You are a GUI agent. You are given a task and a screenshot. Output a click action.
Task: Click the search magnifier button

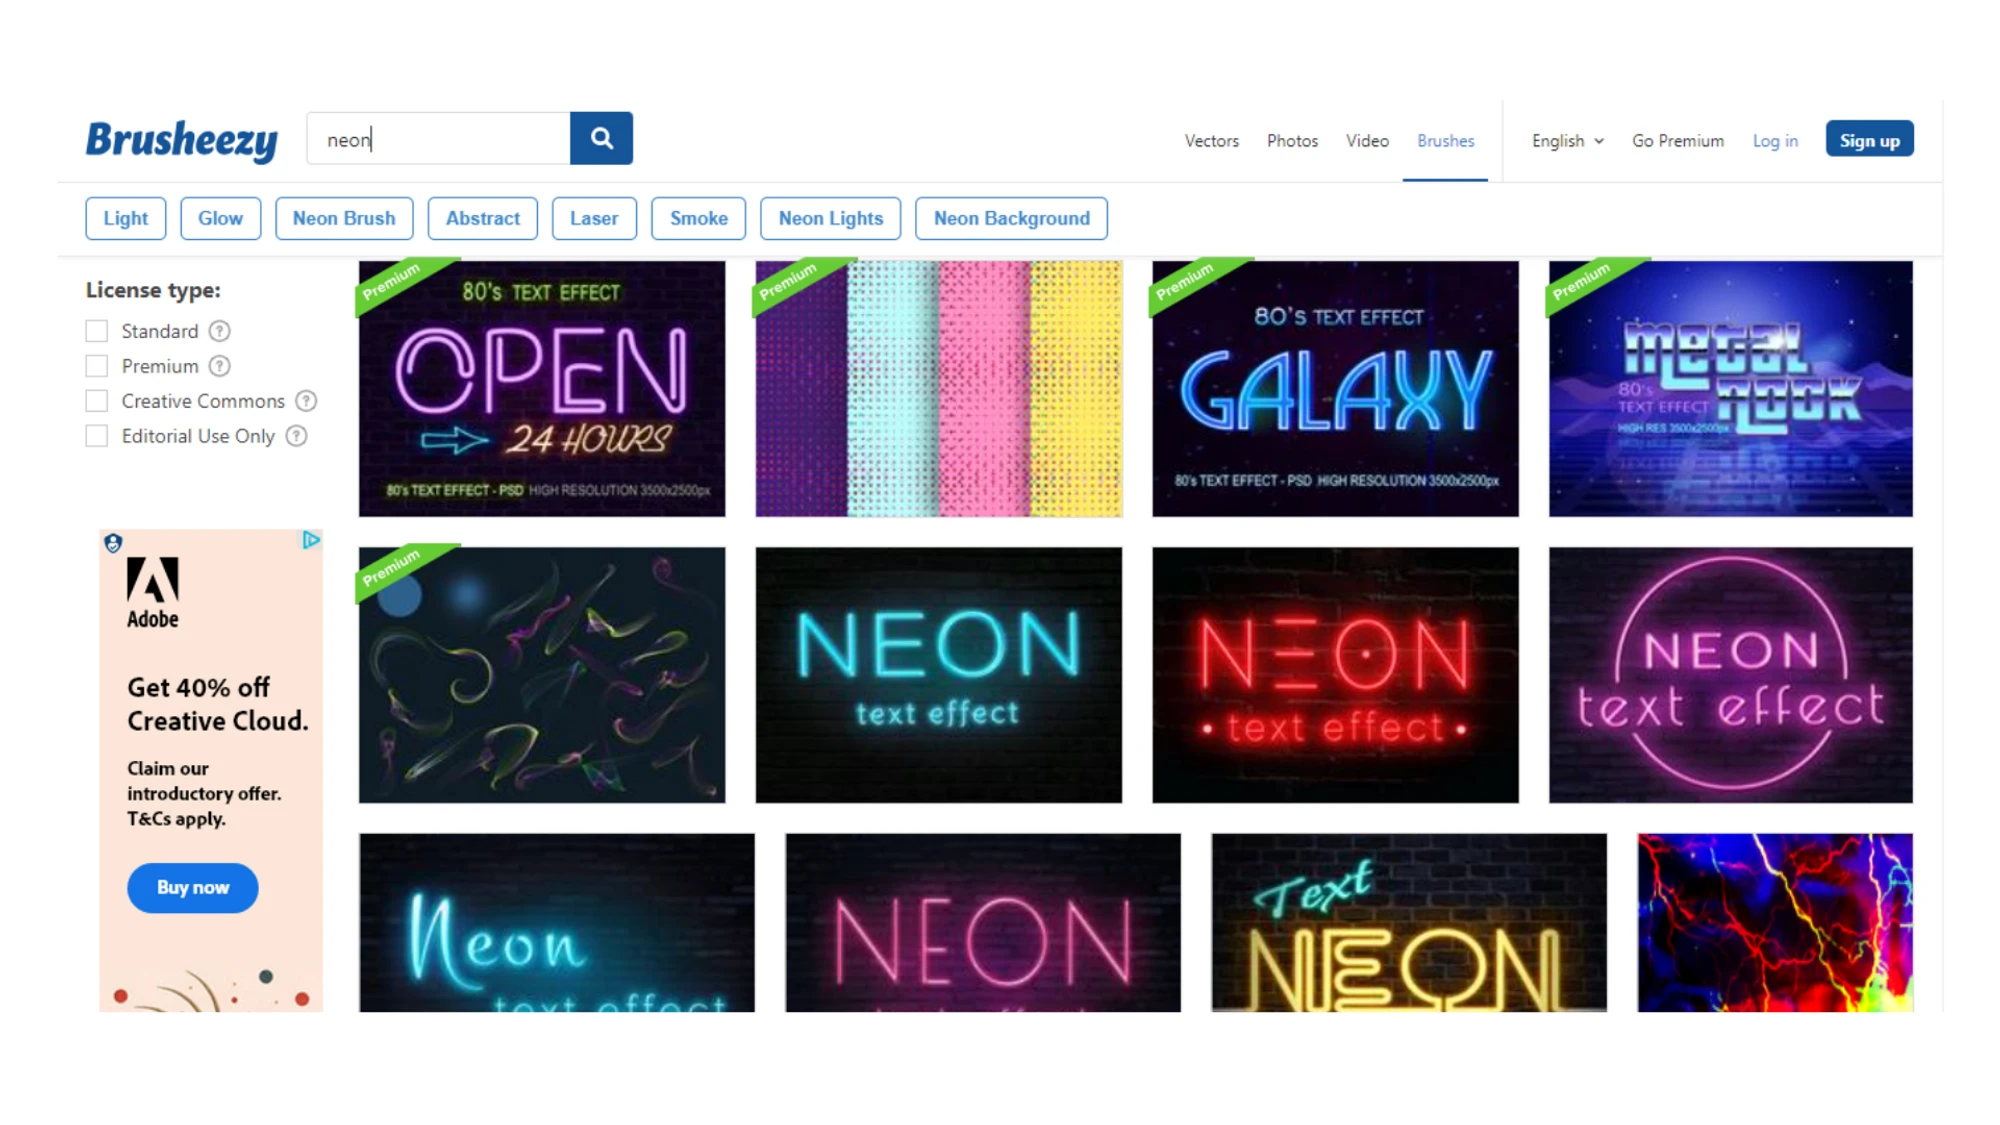[601, 138]
